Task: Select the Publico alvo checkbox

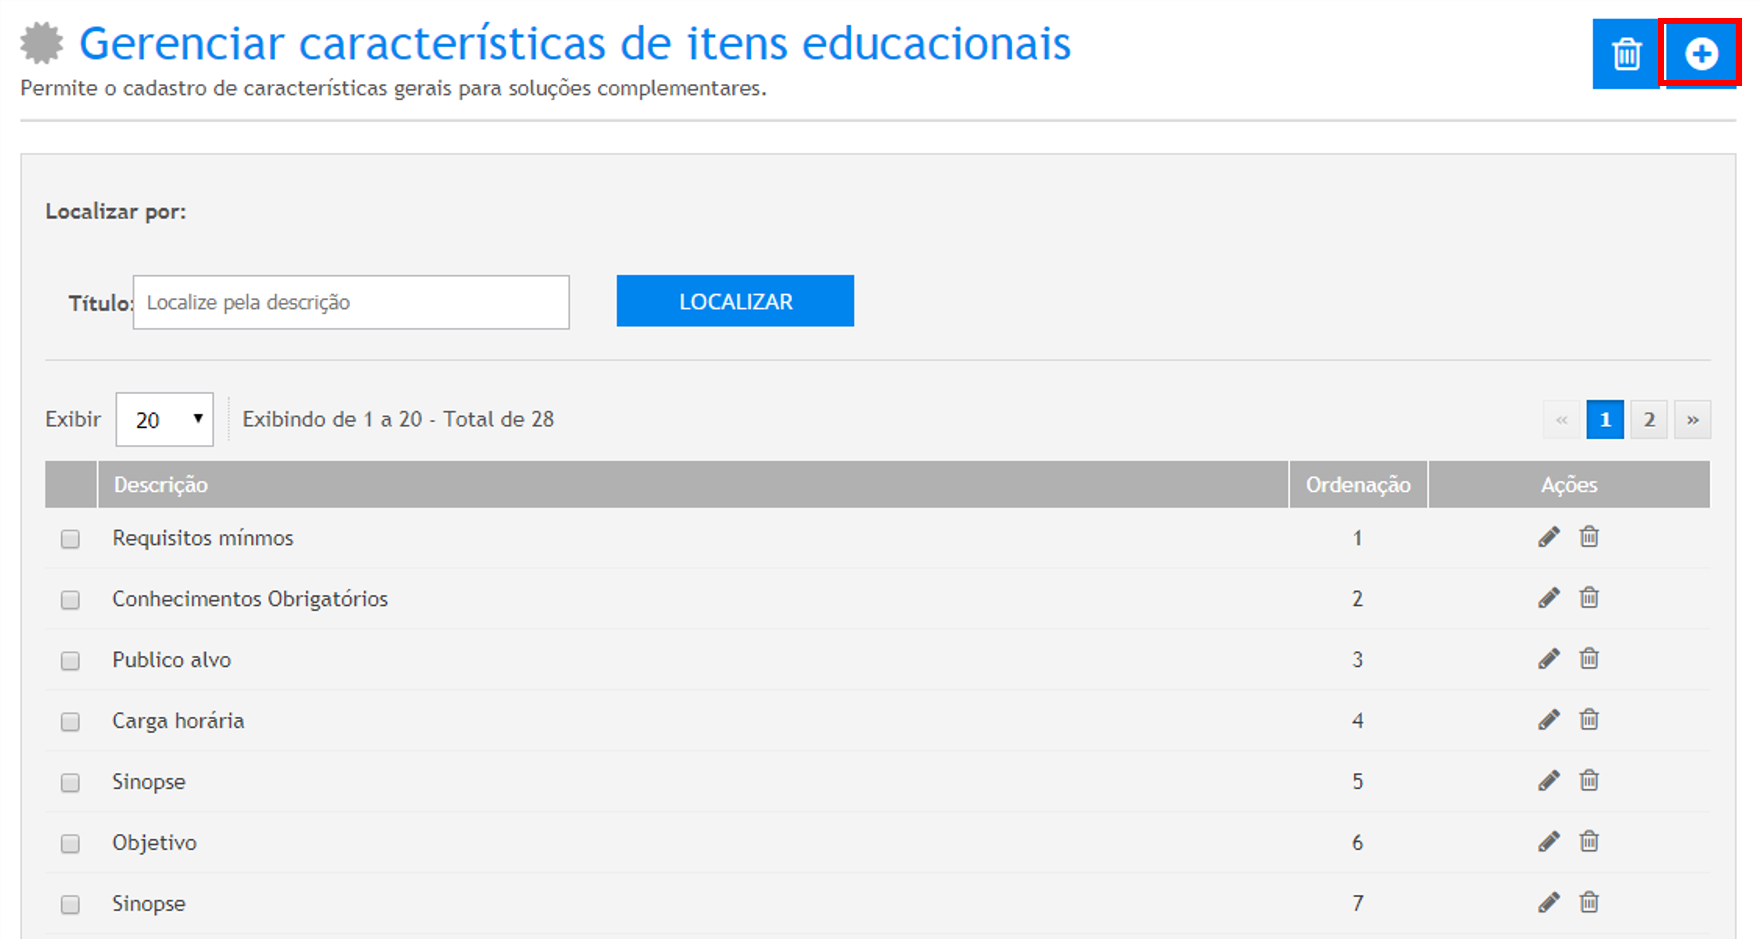Action: pyautogui.click(x=70, y=661)
